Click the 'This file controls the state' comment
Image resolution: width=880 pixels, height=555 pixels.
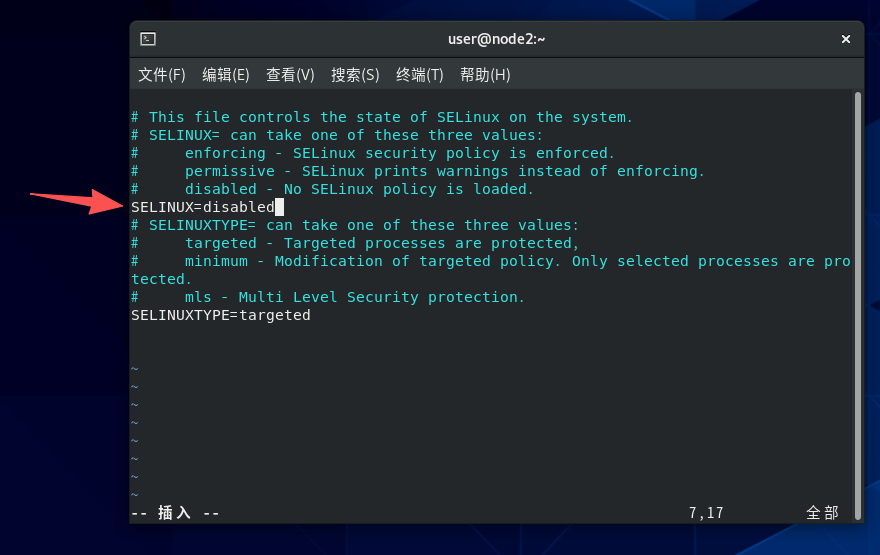(382, 117)
